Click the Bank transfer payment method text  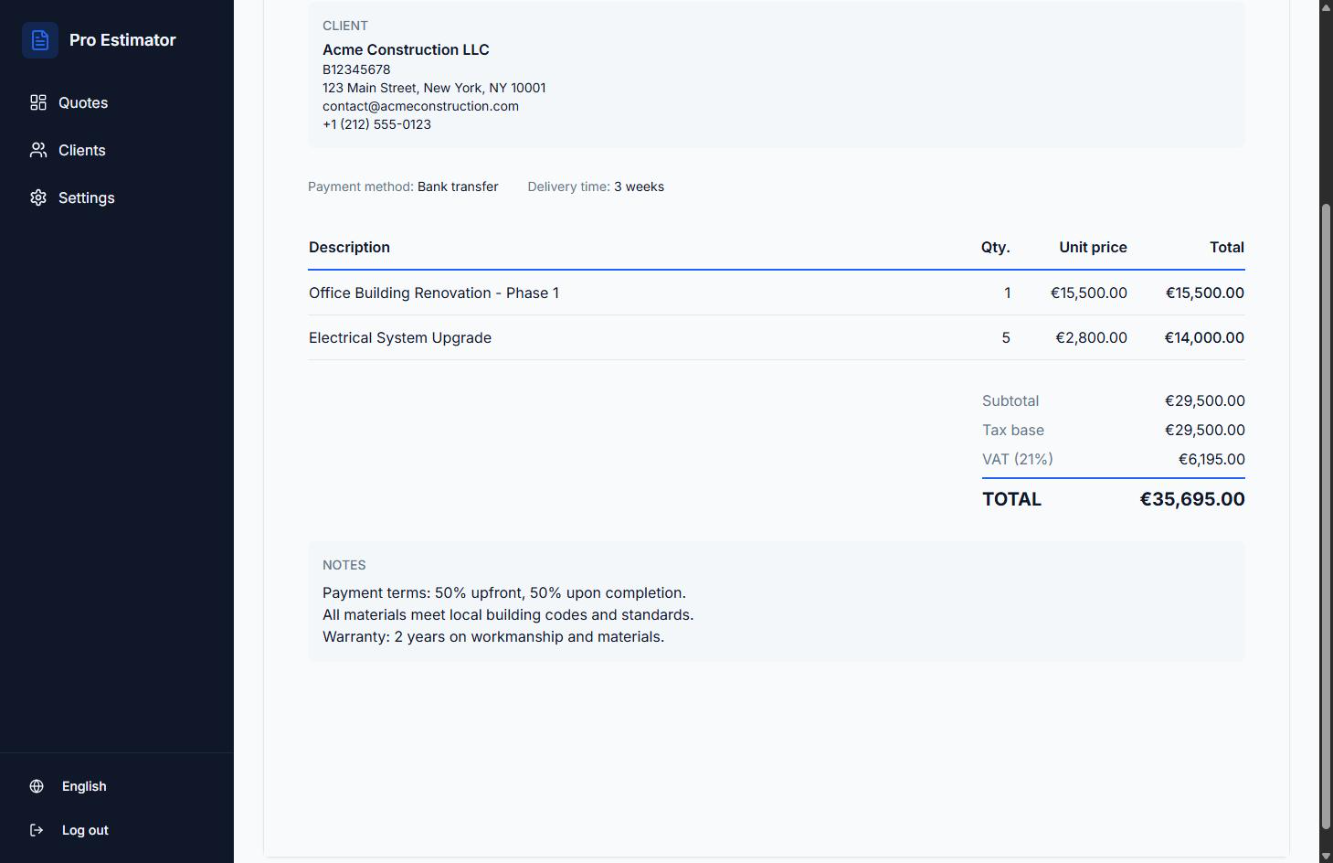(457, 186)
